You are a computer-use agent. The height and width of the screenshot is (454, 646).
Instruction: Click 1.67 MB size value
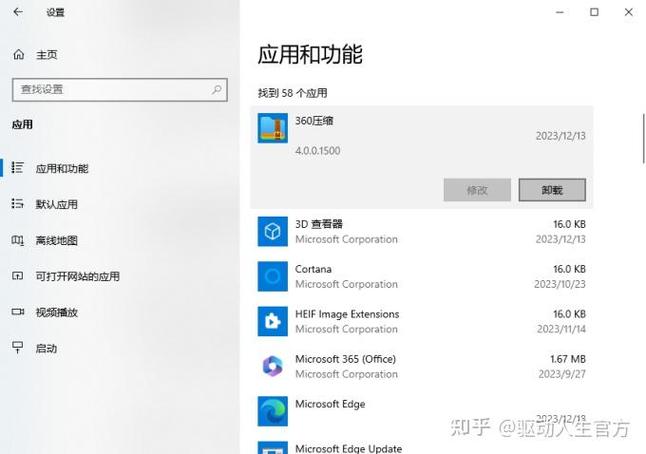568,359
